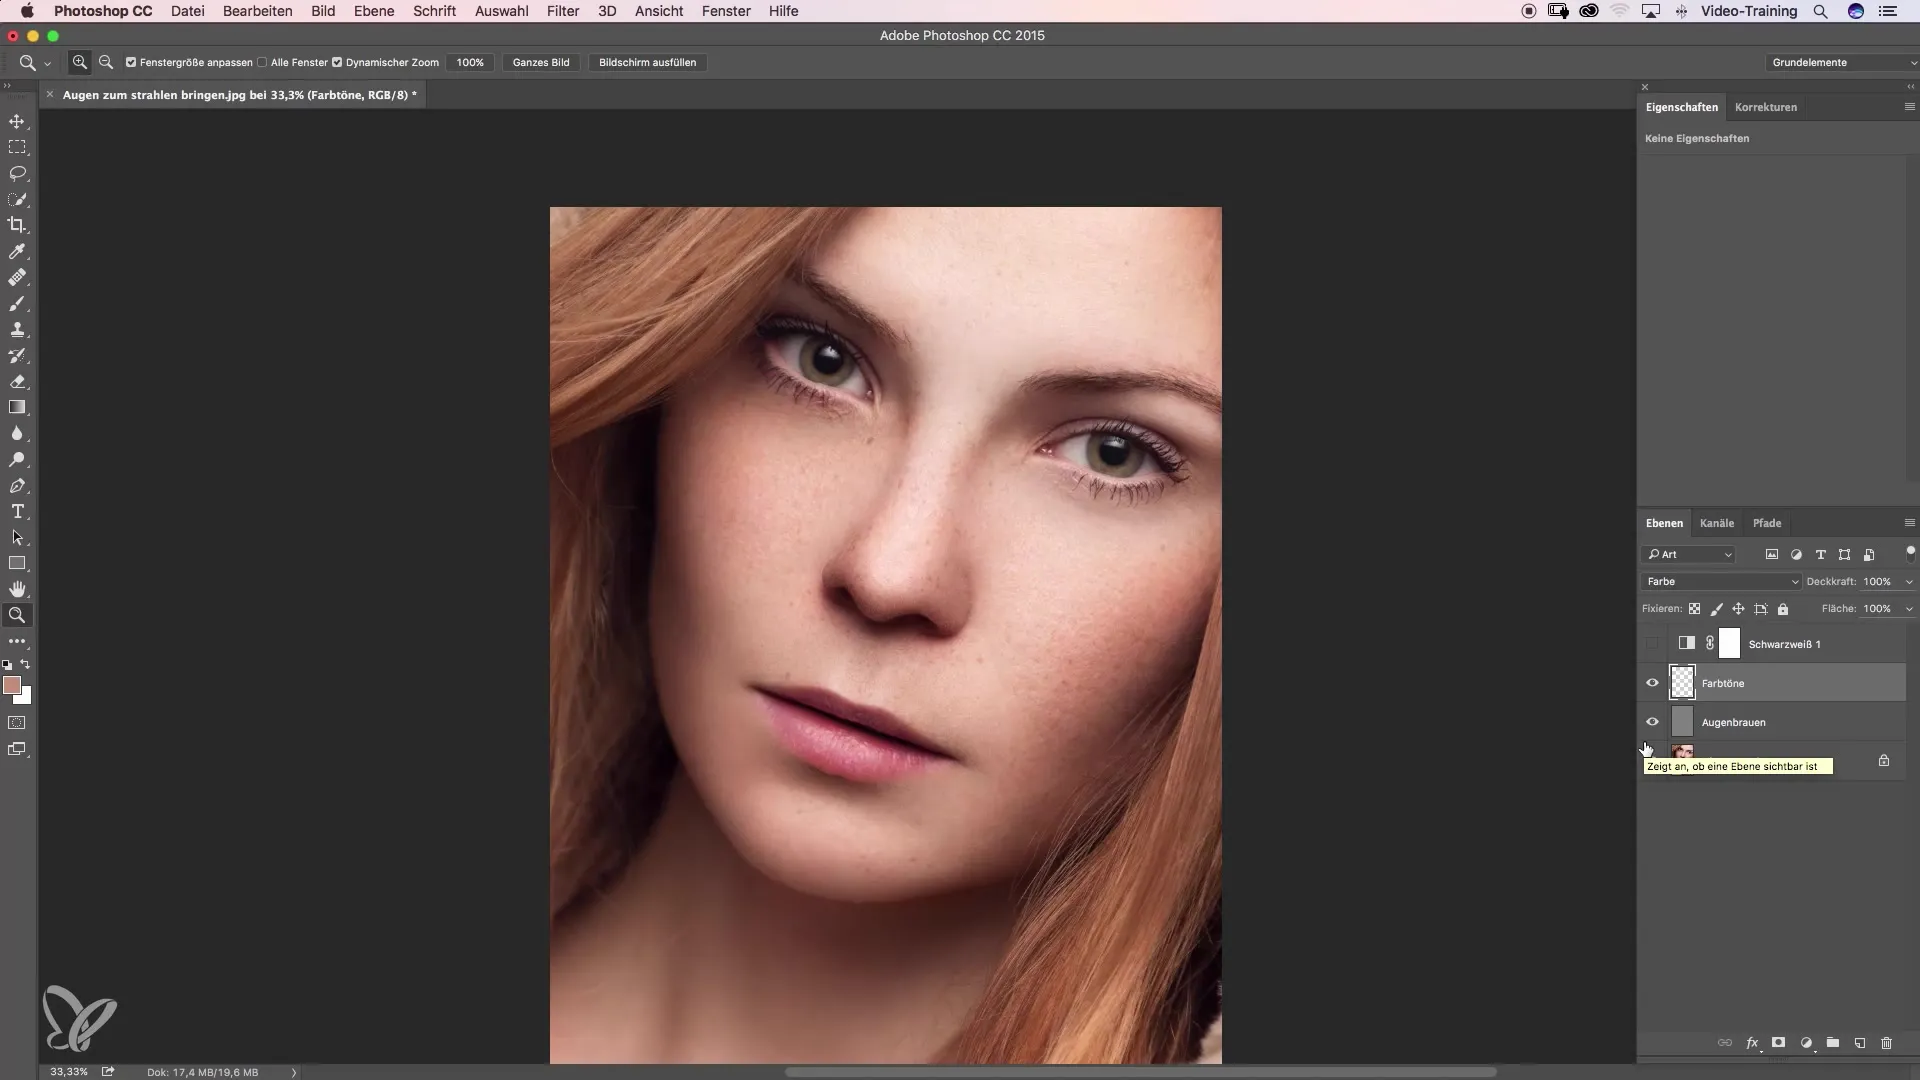Switch to the Pfade tab
The height and width of the screenshot is (1080, 1920).
coord(1767,523)
